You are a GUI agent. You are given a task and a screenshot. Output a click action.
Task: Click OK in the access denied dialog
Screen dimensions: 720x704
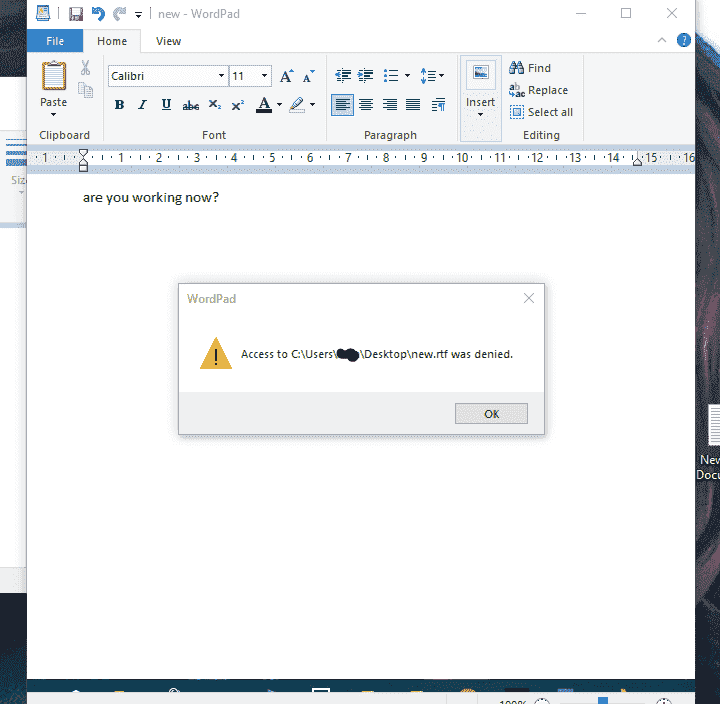click(491, 414)
